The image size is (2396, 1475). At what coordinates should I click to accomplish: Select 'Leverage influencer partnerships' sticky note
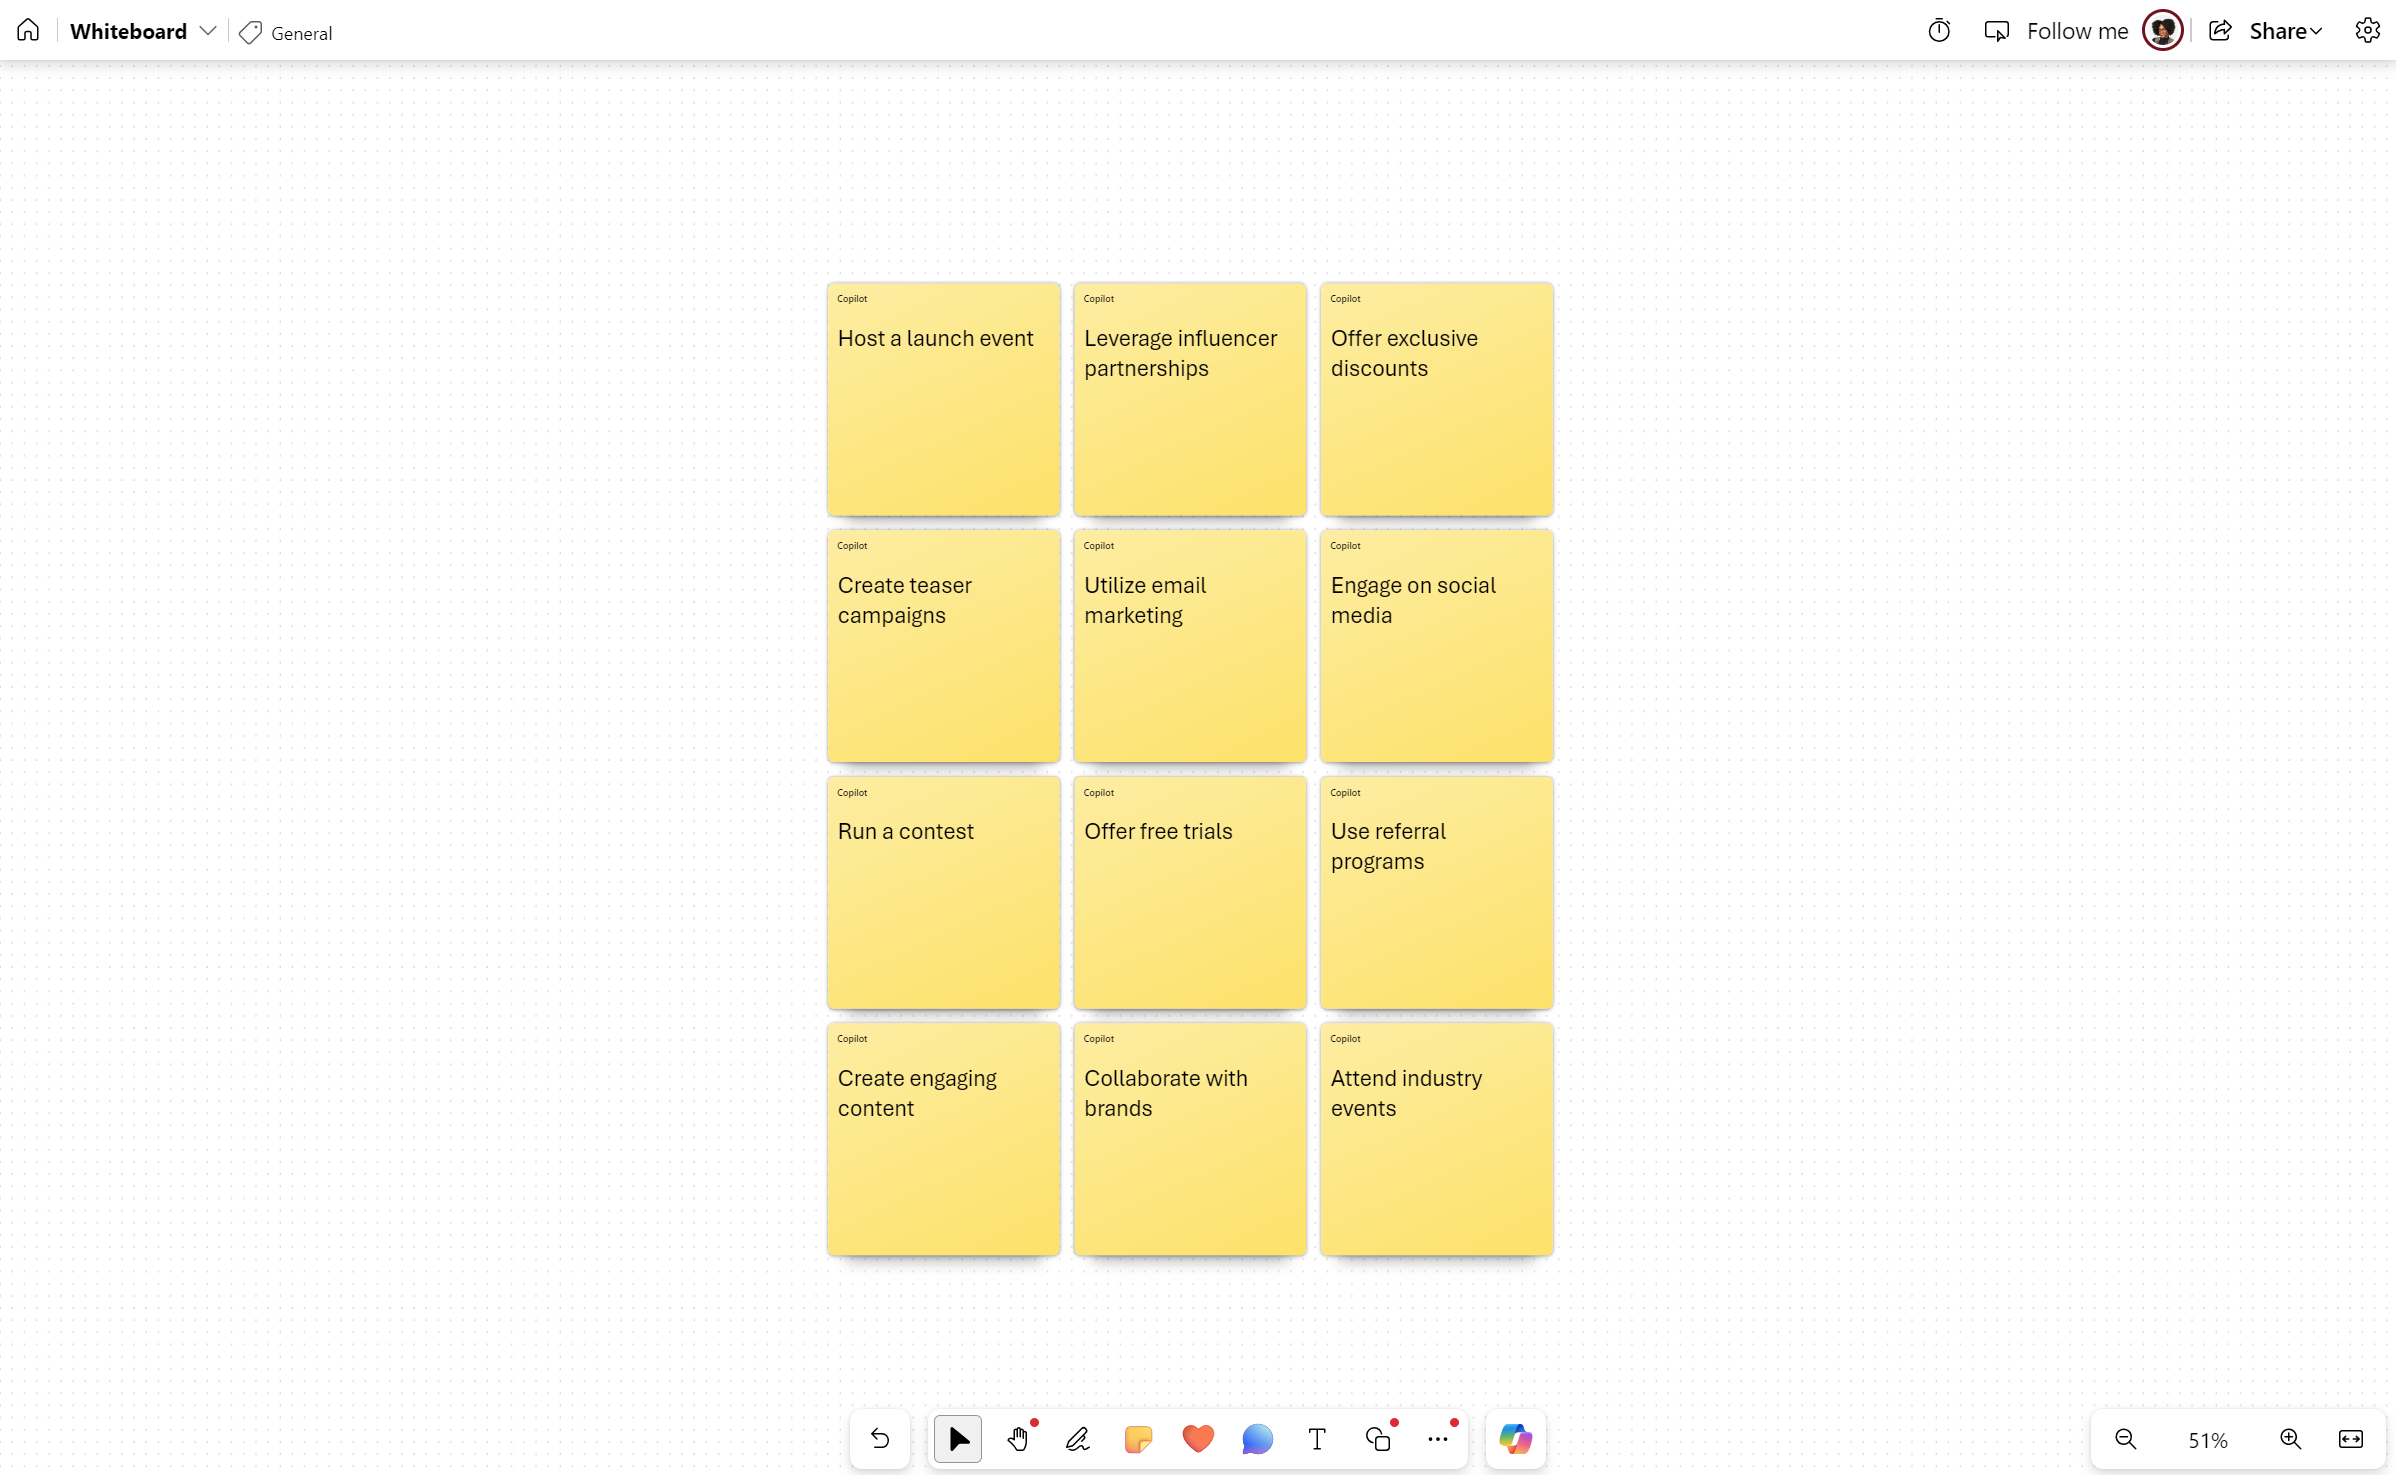[x=1190, y=399]
